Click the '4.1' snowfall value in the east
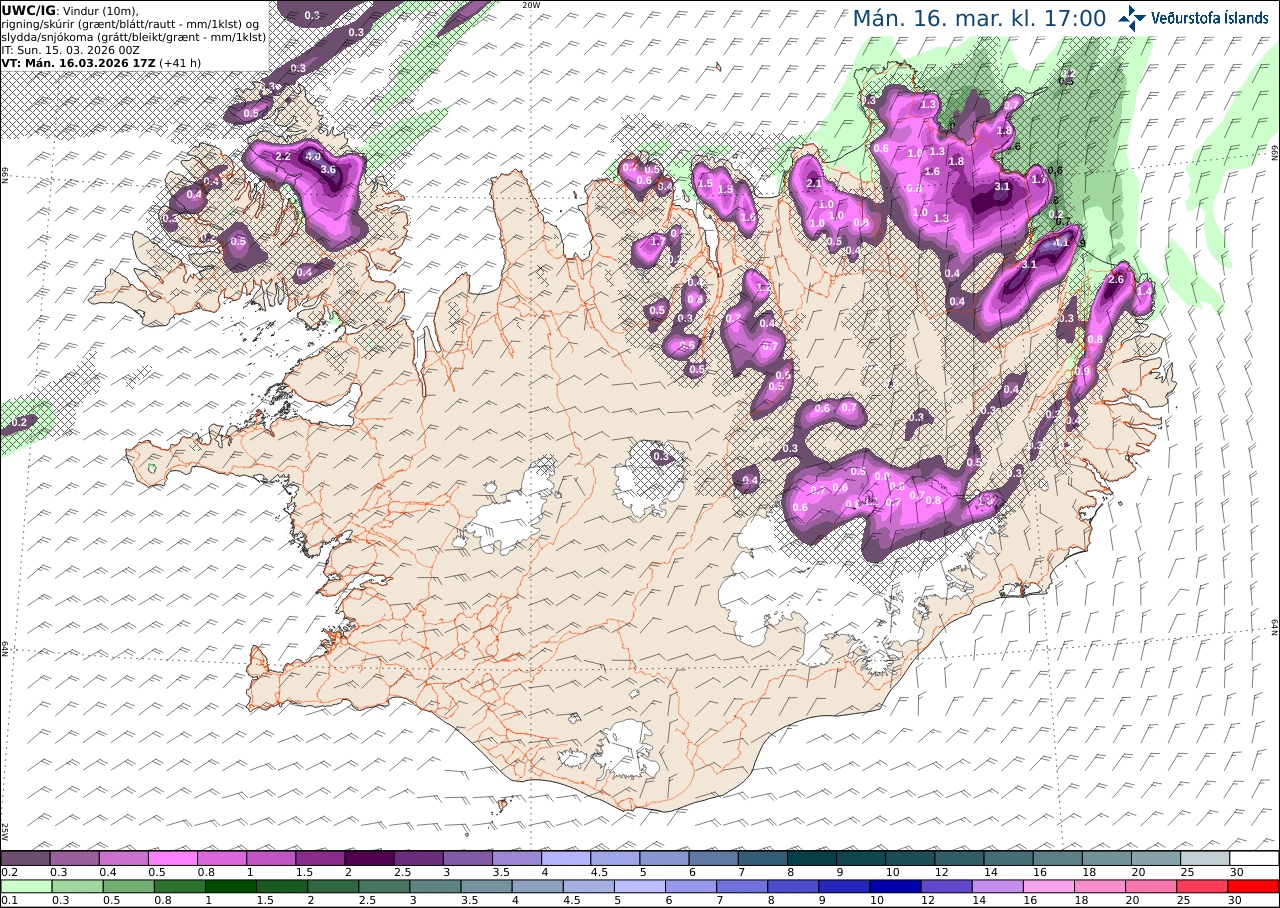 coord(1062,242)
